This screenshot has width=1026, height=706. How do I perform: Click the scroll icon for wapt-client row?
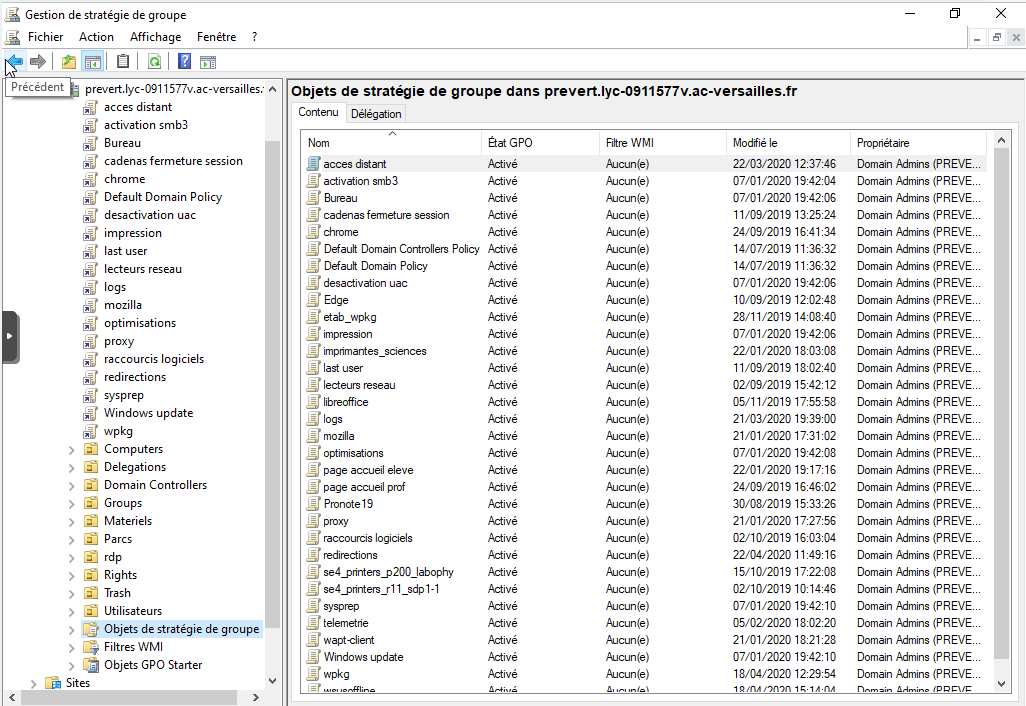pos(313,640)
